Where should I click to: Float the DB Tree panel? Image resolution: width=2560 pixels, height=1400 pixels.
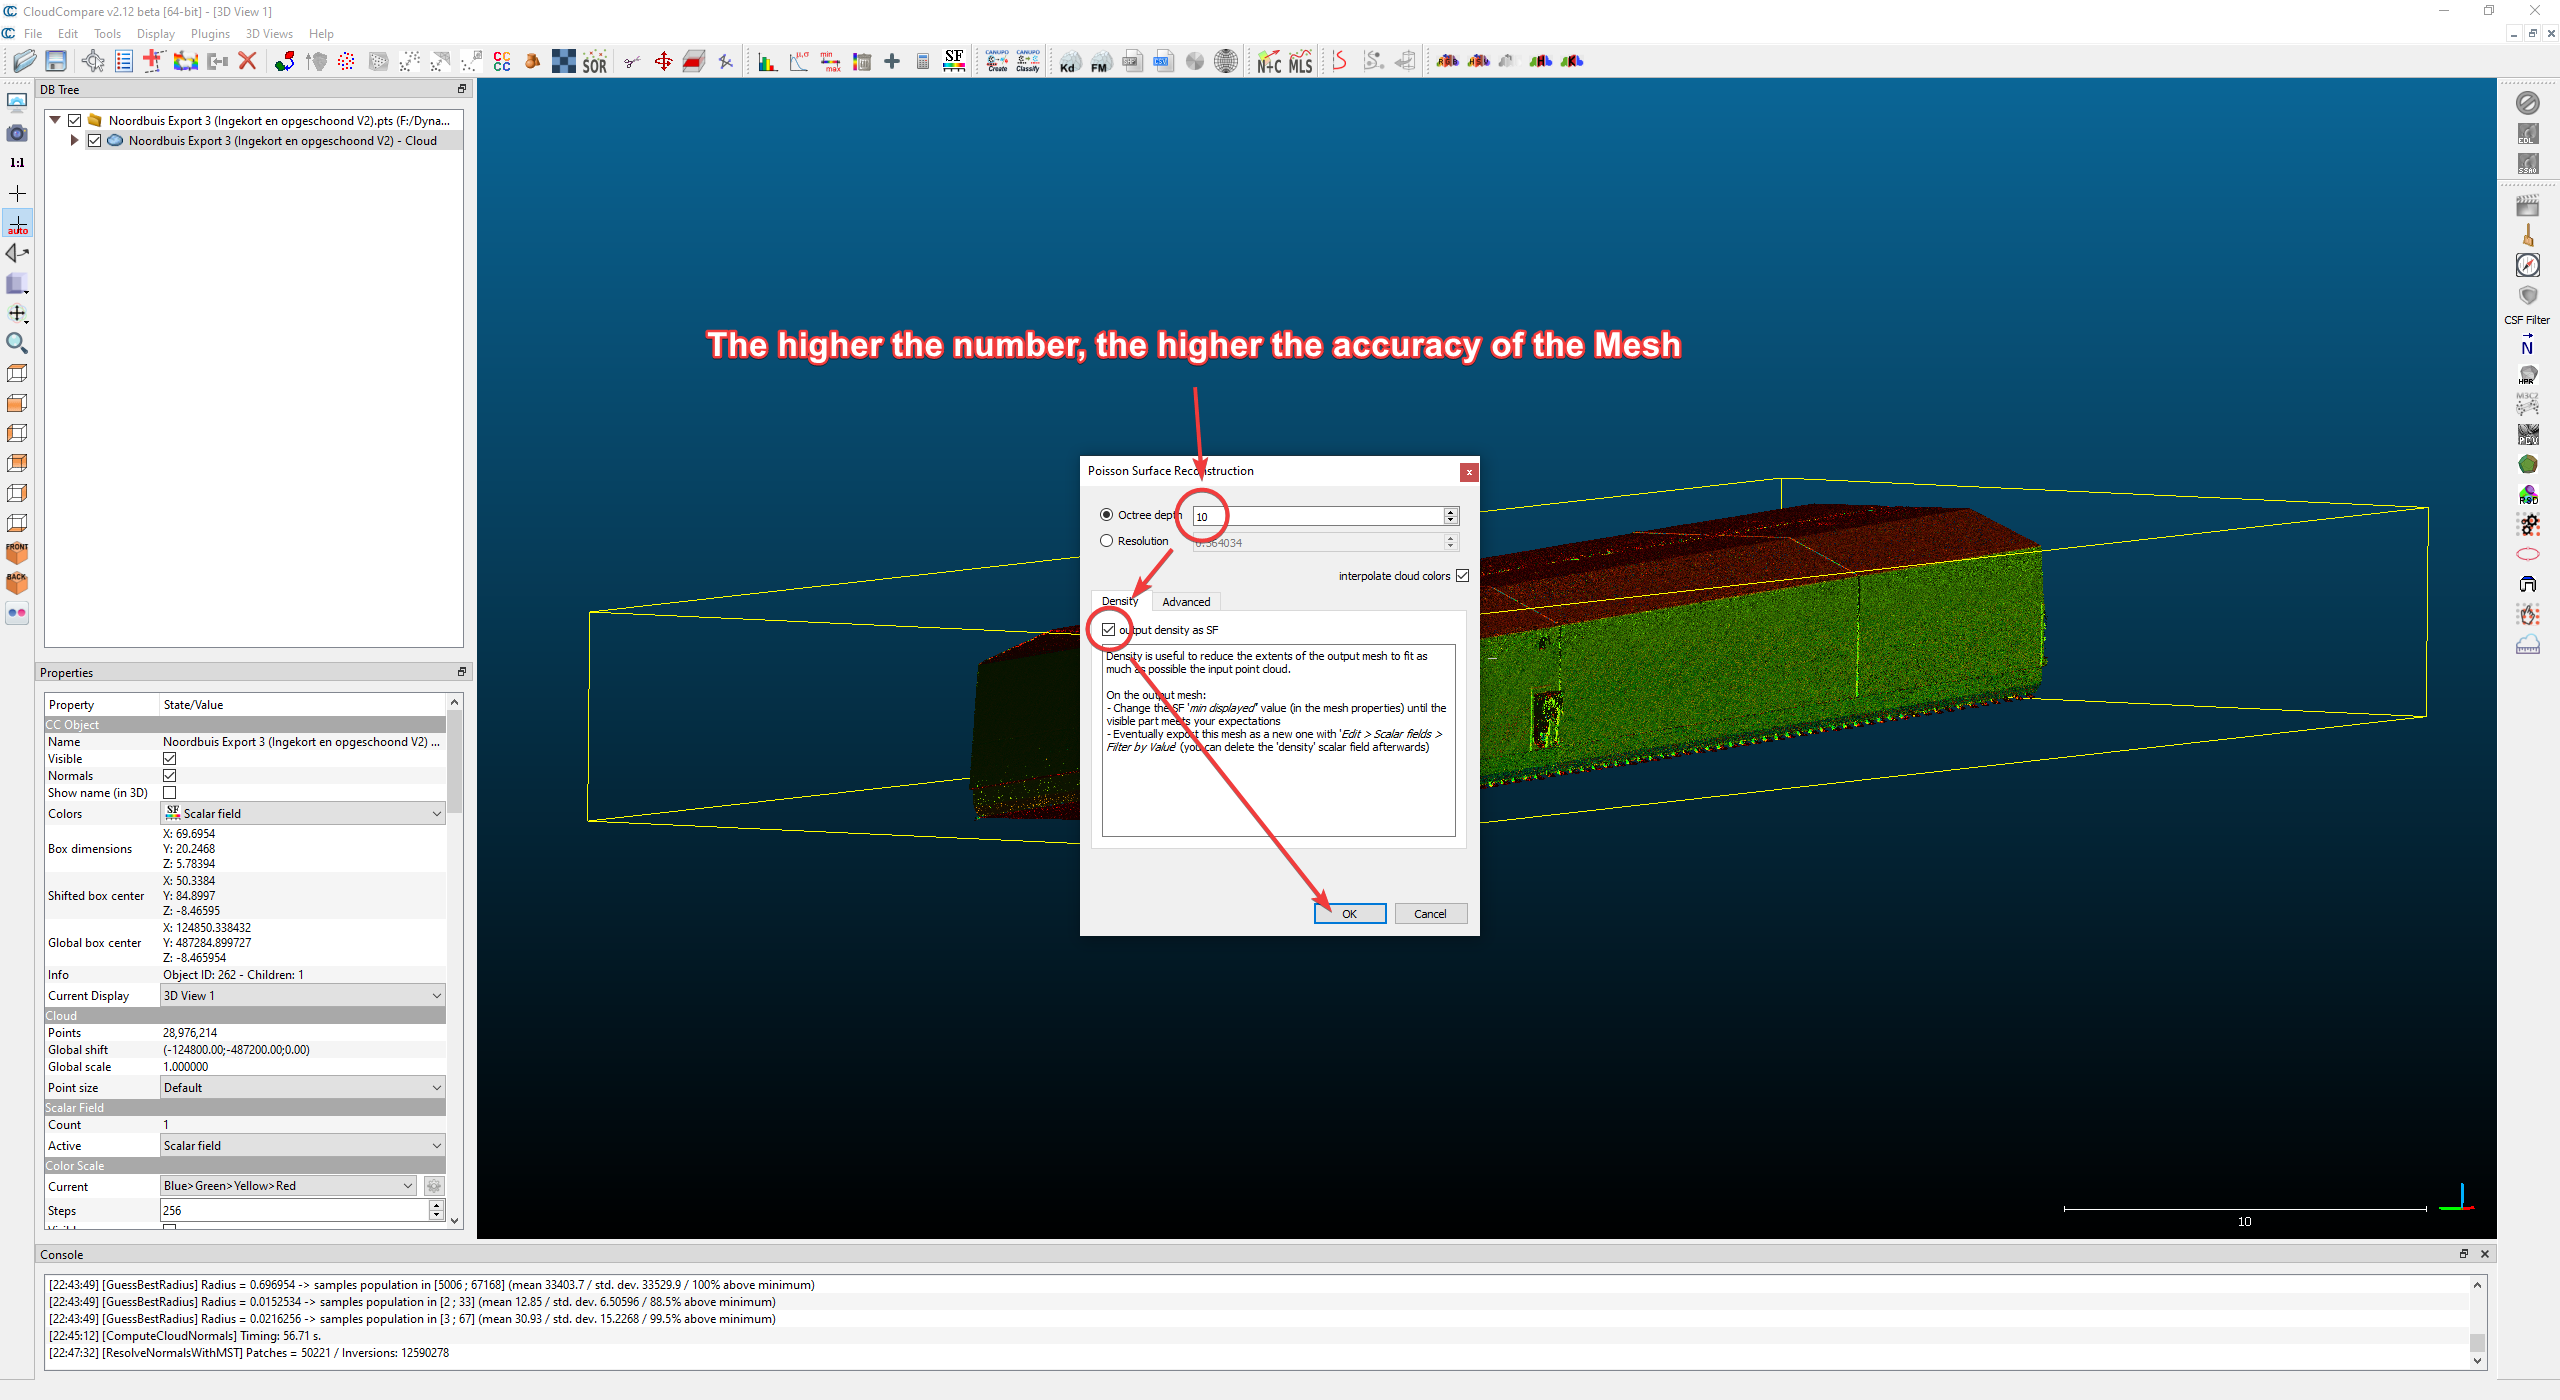[462, 89]
